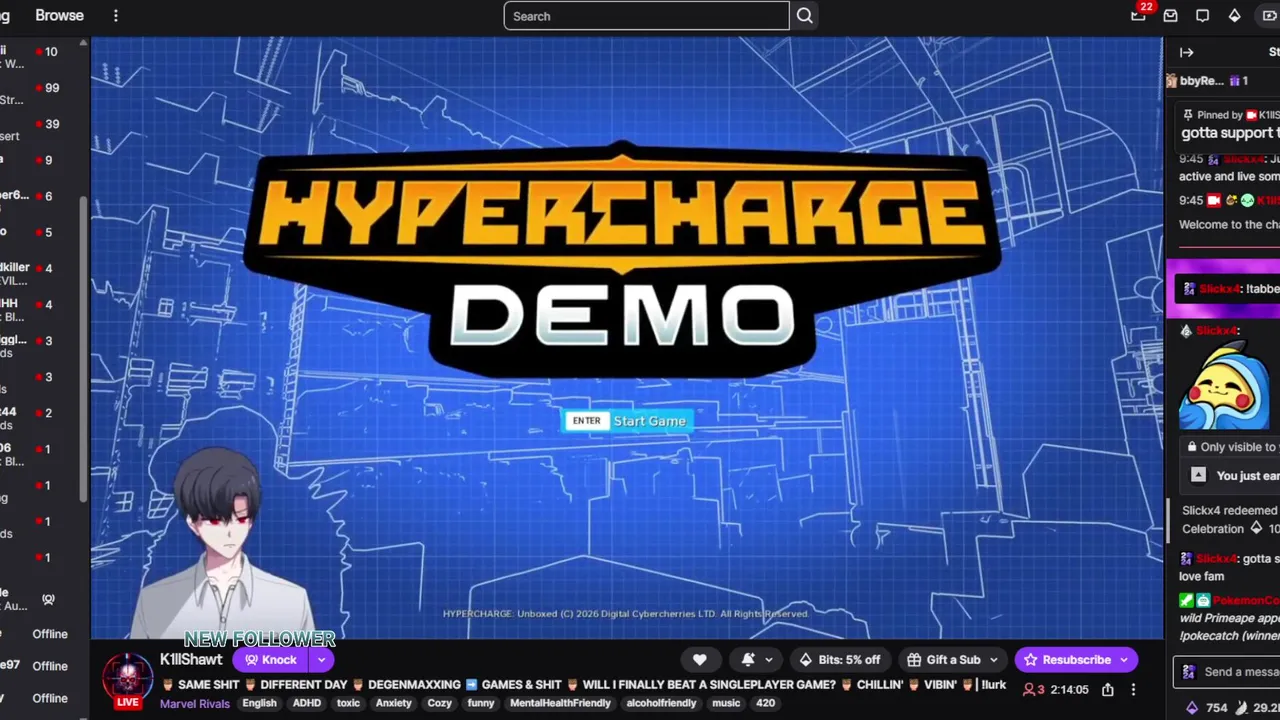Screen dimensions: 1280x720
Task: Open the notifications mail icon
Action: coord(1170,16)
